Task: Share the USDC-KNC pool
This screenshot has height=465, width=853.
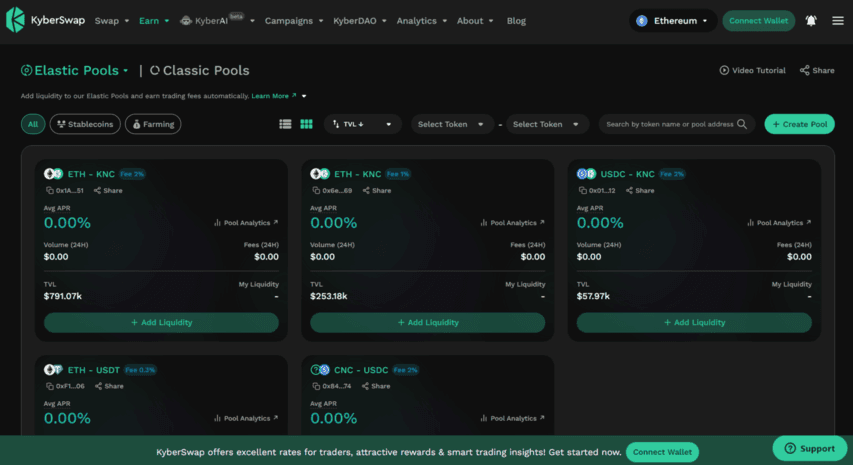Action: 640,190
